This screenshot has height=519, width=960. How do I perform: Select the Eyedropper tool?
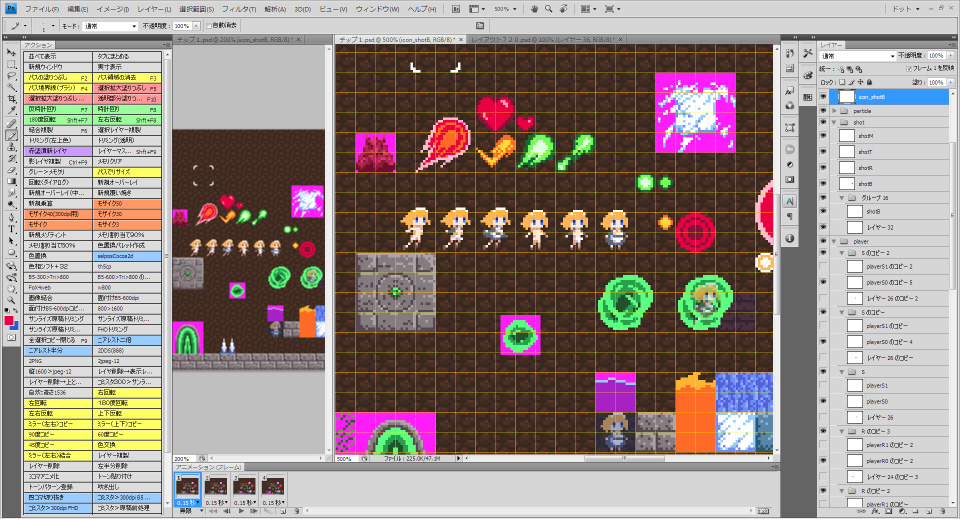pyautogui.click(x=11, y=110)
